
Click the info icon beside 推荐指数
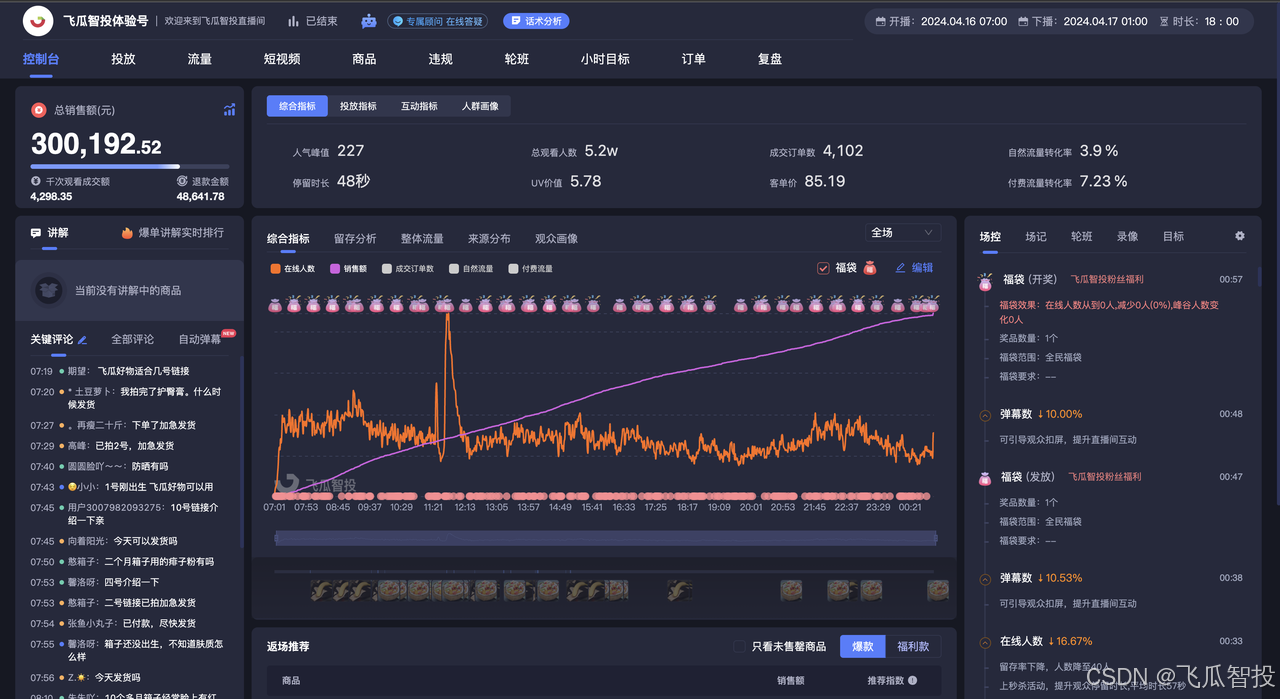[913, 681]
